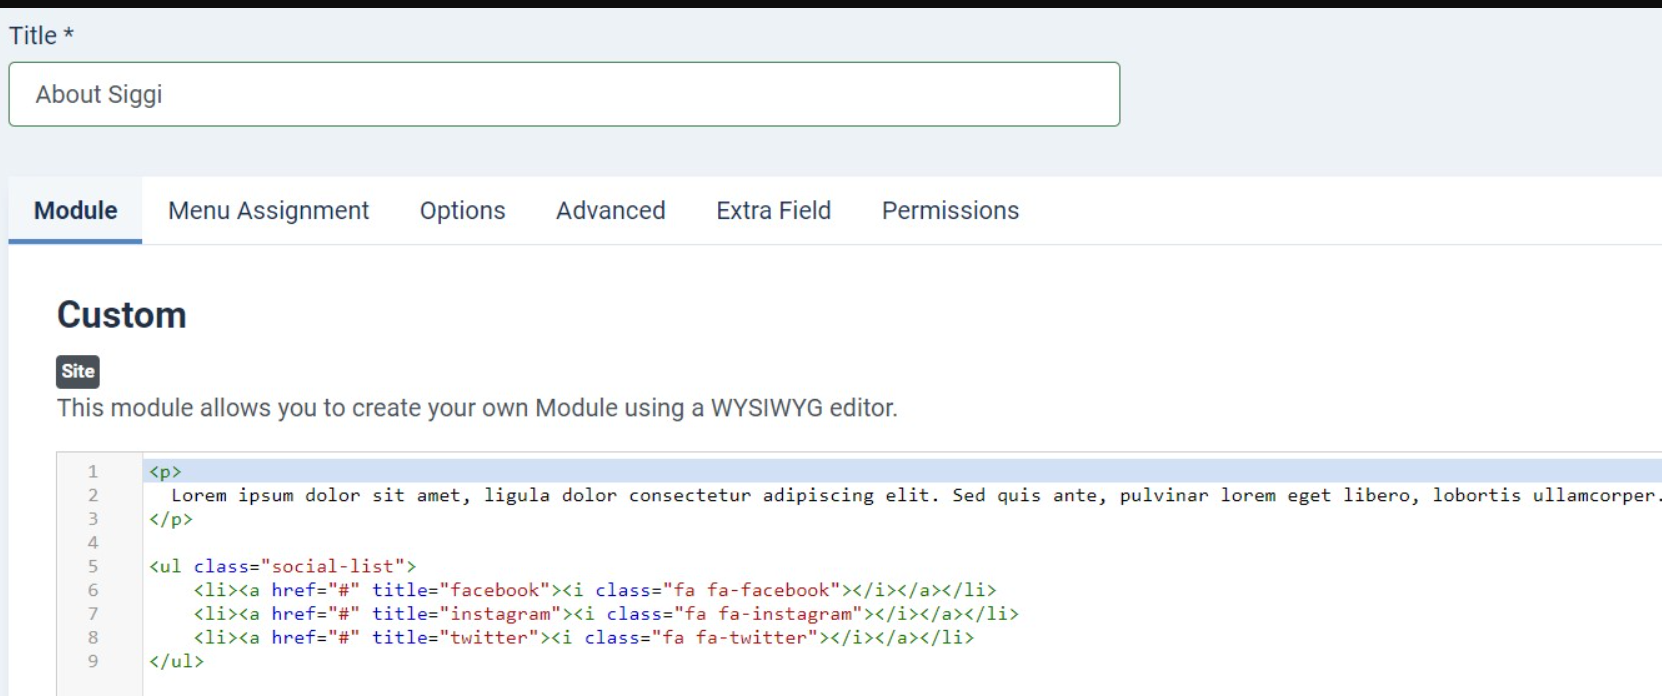
Task: Switch to the Module tab
Action: pyautogui.click(x=75, y=211)
